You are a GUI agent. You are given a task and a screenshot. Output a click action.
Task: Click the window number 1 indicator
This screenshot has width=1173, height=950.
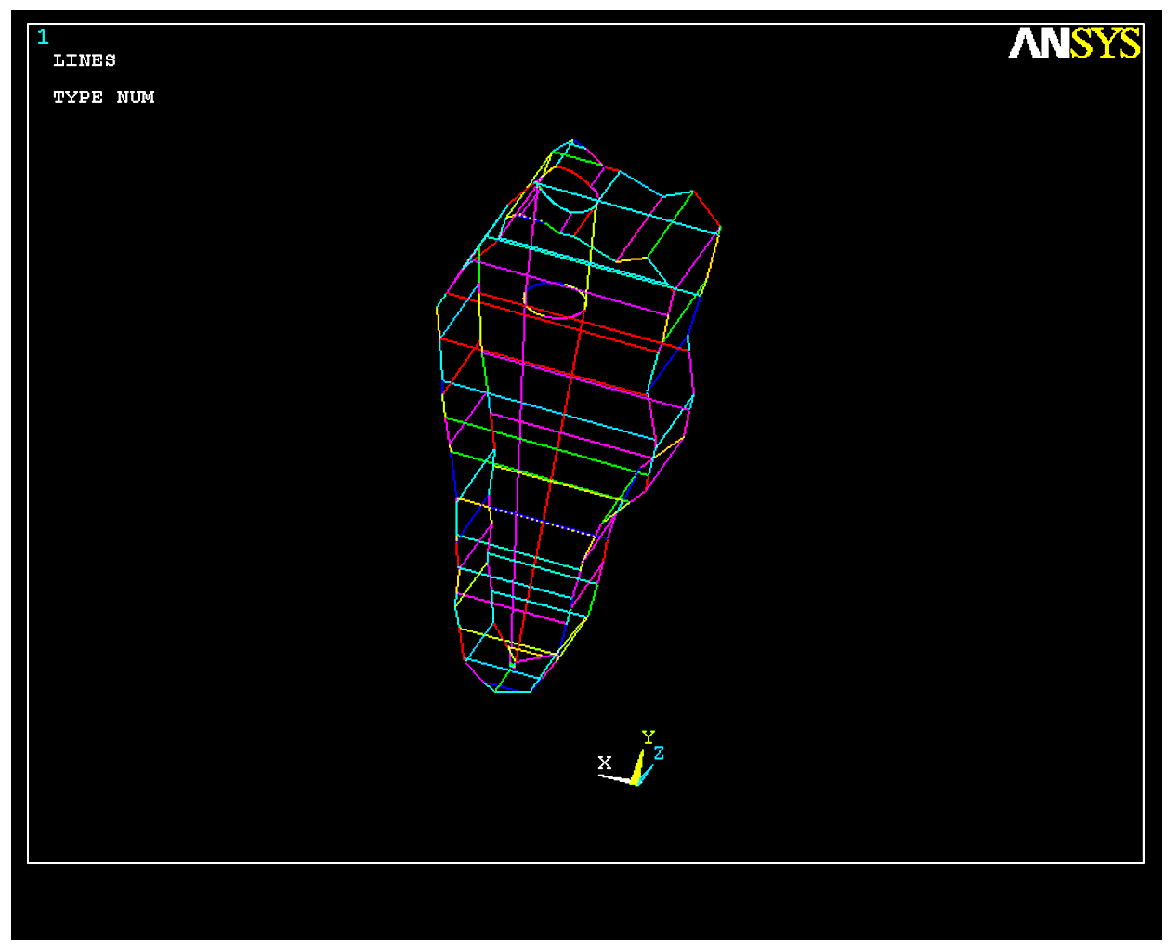click(x=42, y=37)
